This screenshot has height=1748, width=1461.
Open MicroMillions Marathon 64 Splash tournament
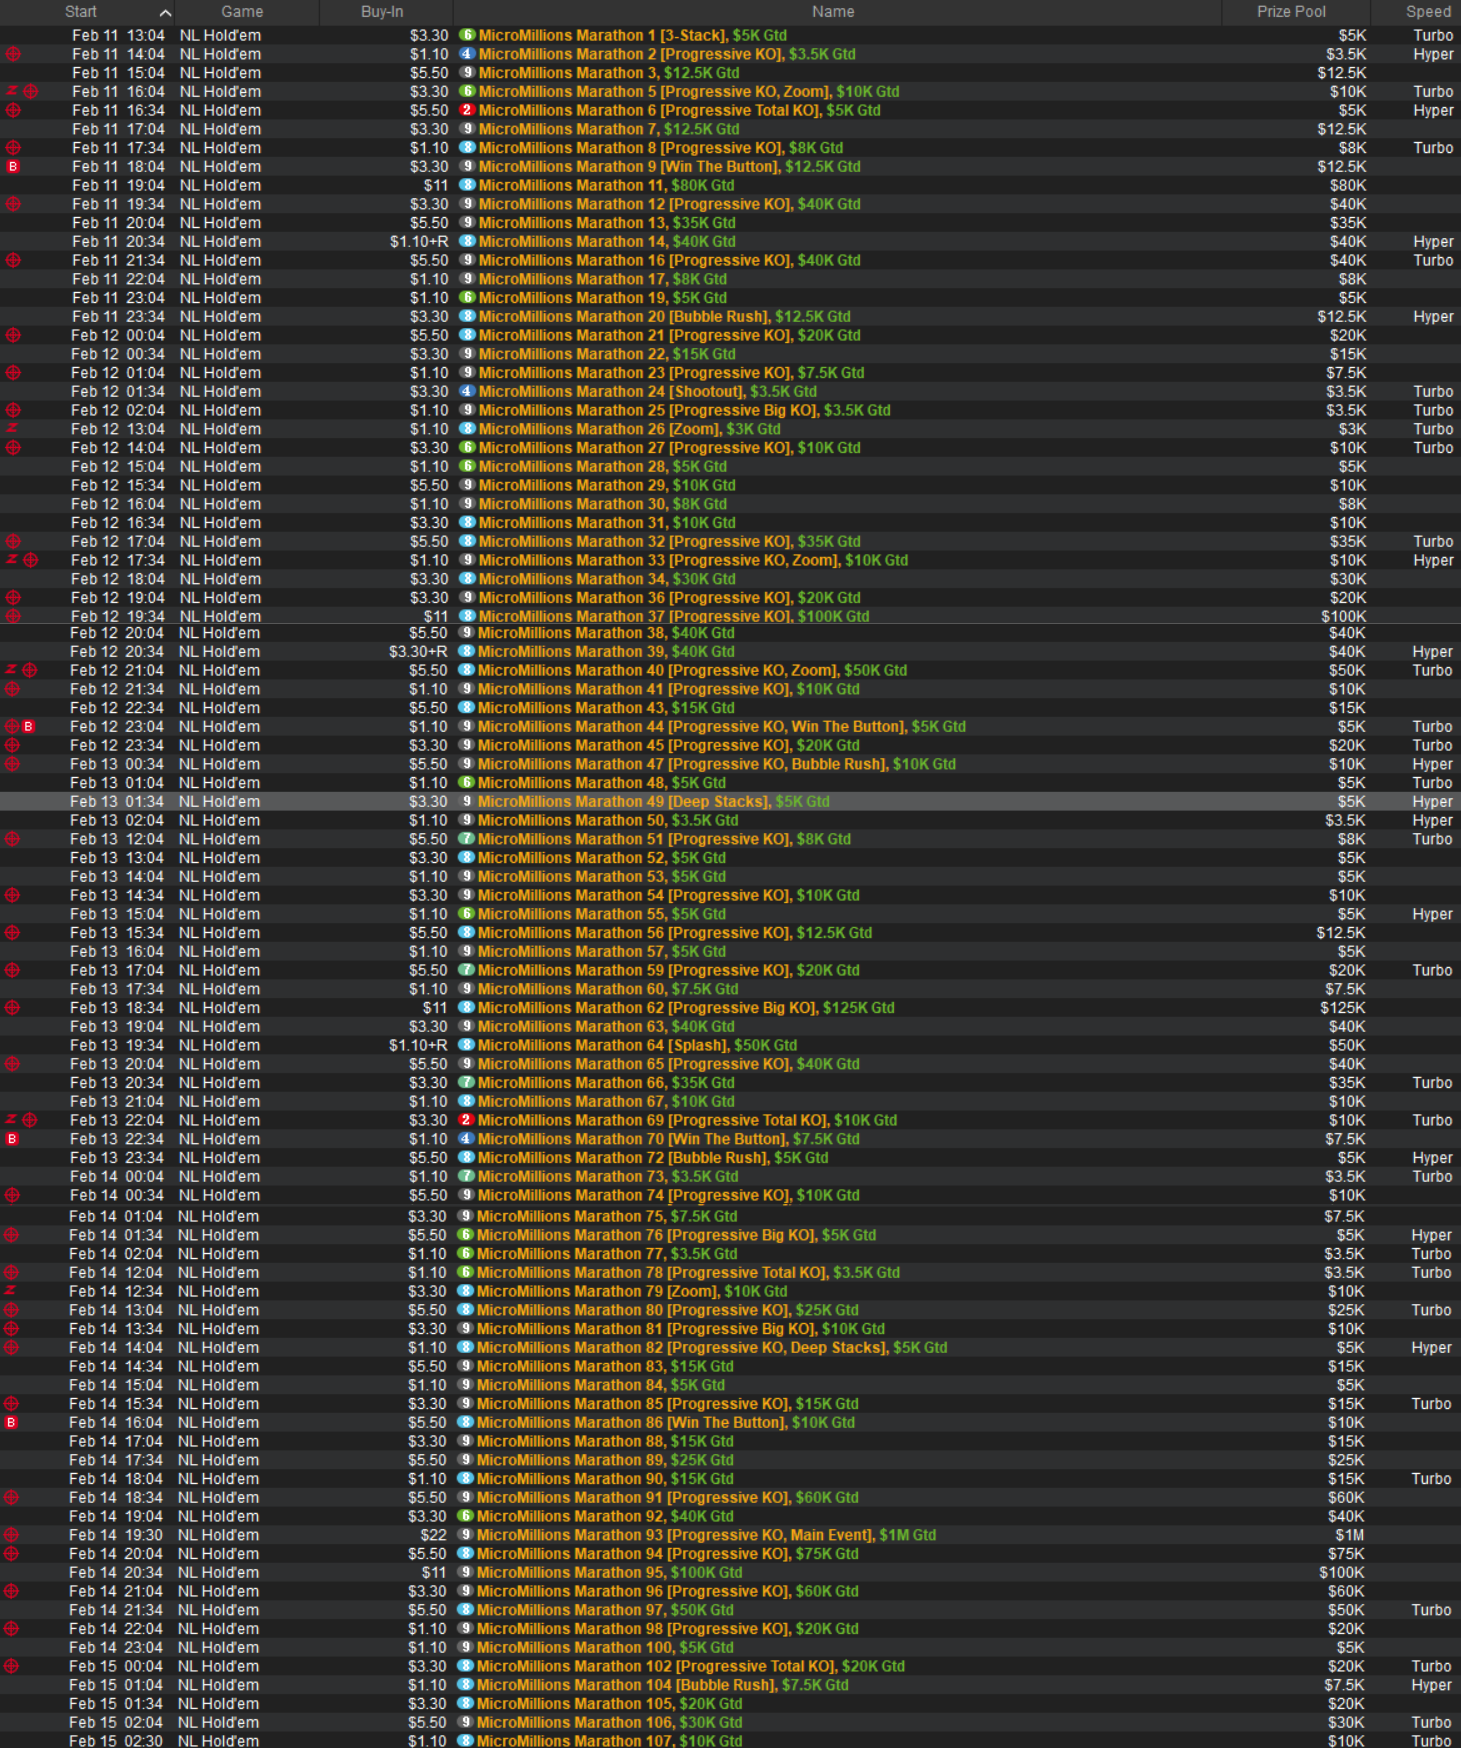click(637, 1045)
